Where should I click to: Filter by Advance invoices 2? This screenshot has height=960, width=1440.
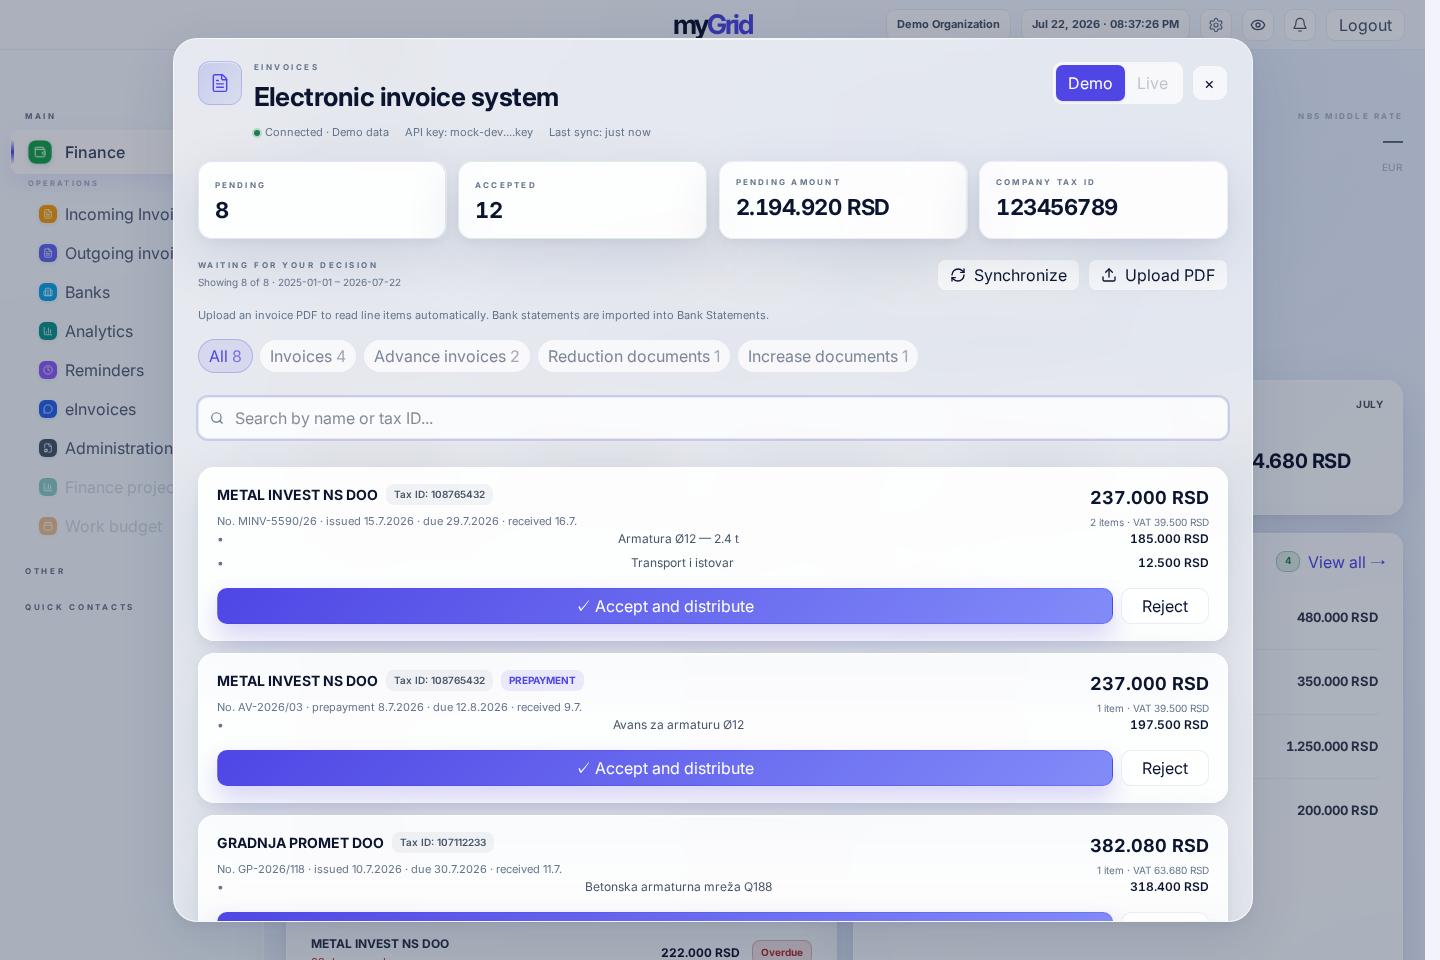click(x=447, y=356)
